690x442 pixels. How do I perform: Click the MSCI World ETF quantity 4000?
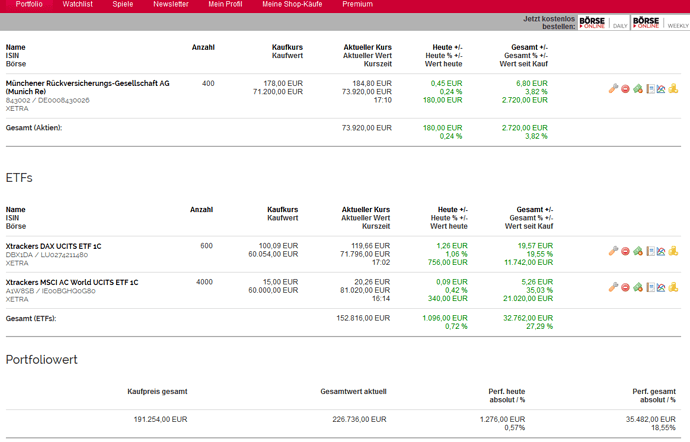coord(204,282)
